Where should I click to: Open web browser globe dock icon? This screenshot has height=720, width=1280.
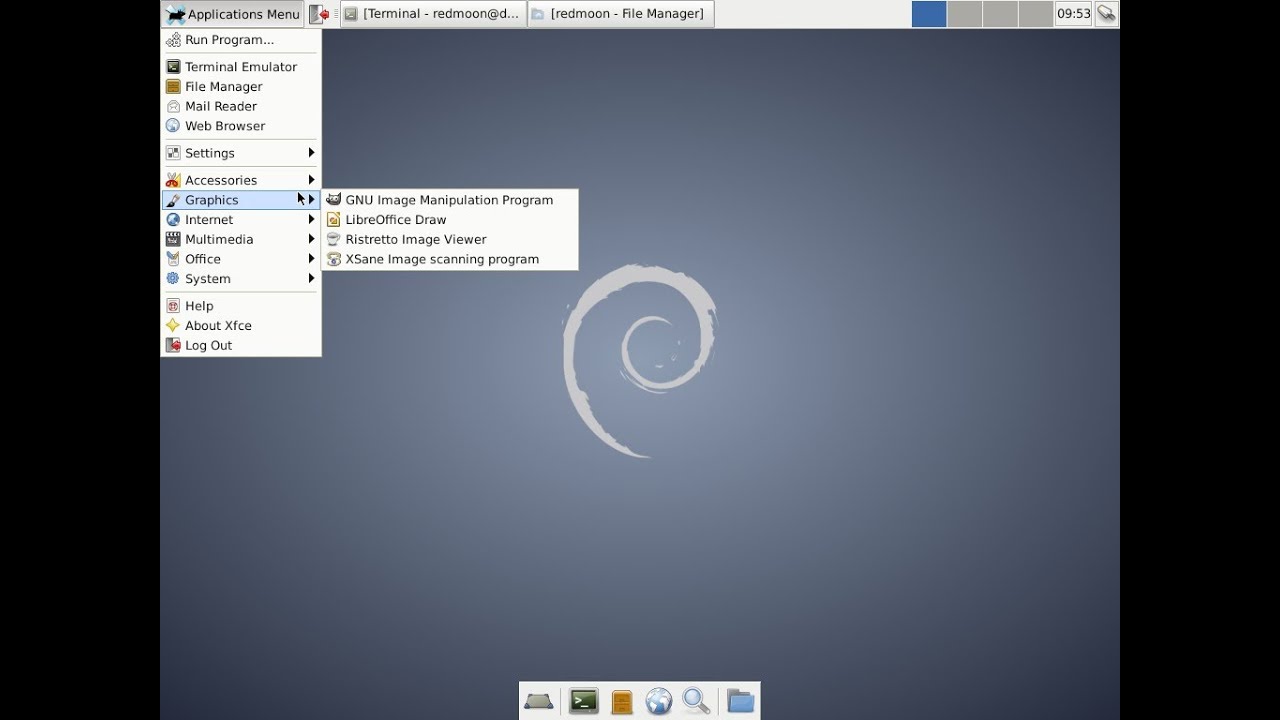tap(659, 701)
